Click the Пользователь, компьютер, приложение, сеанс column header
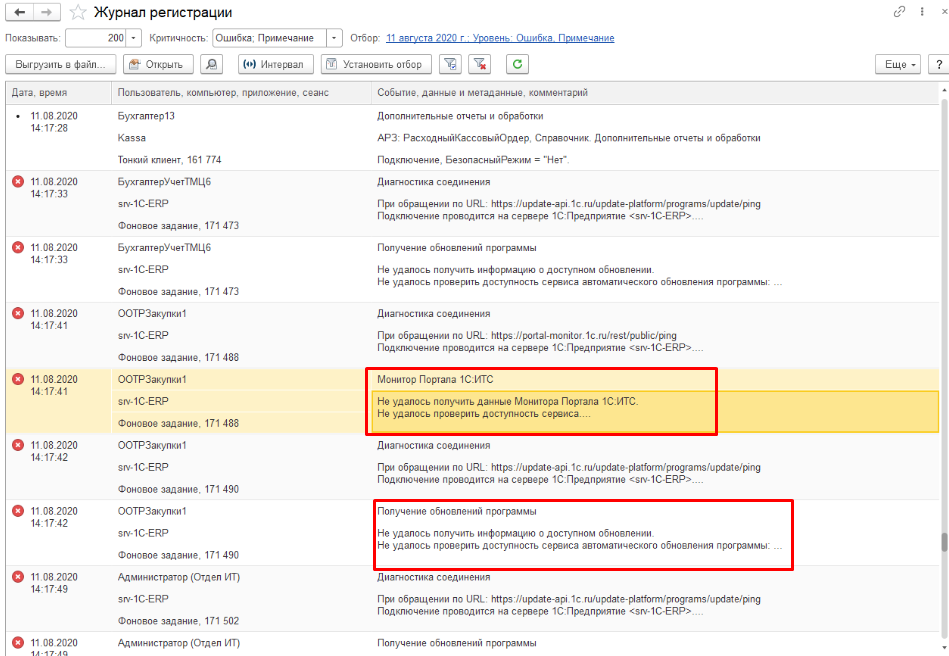The width and height of the screenshot is (949, 656). pos(241,93)
